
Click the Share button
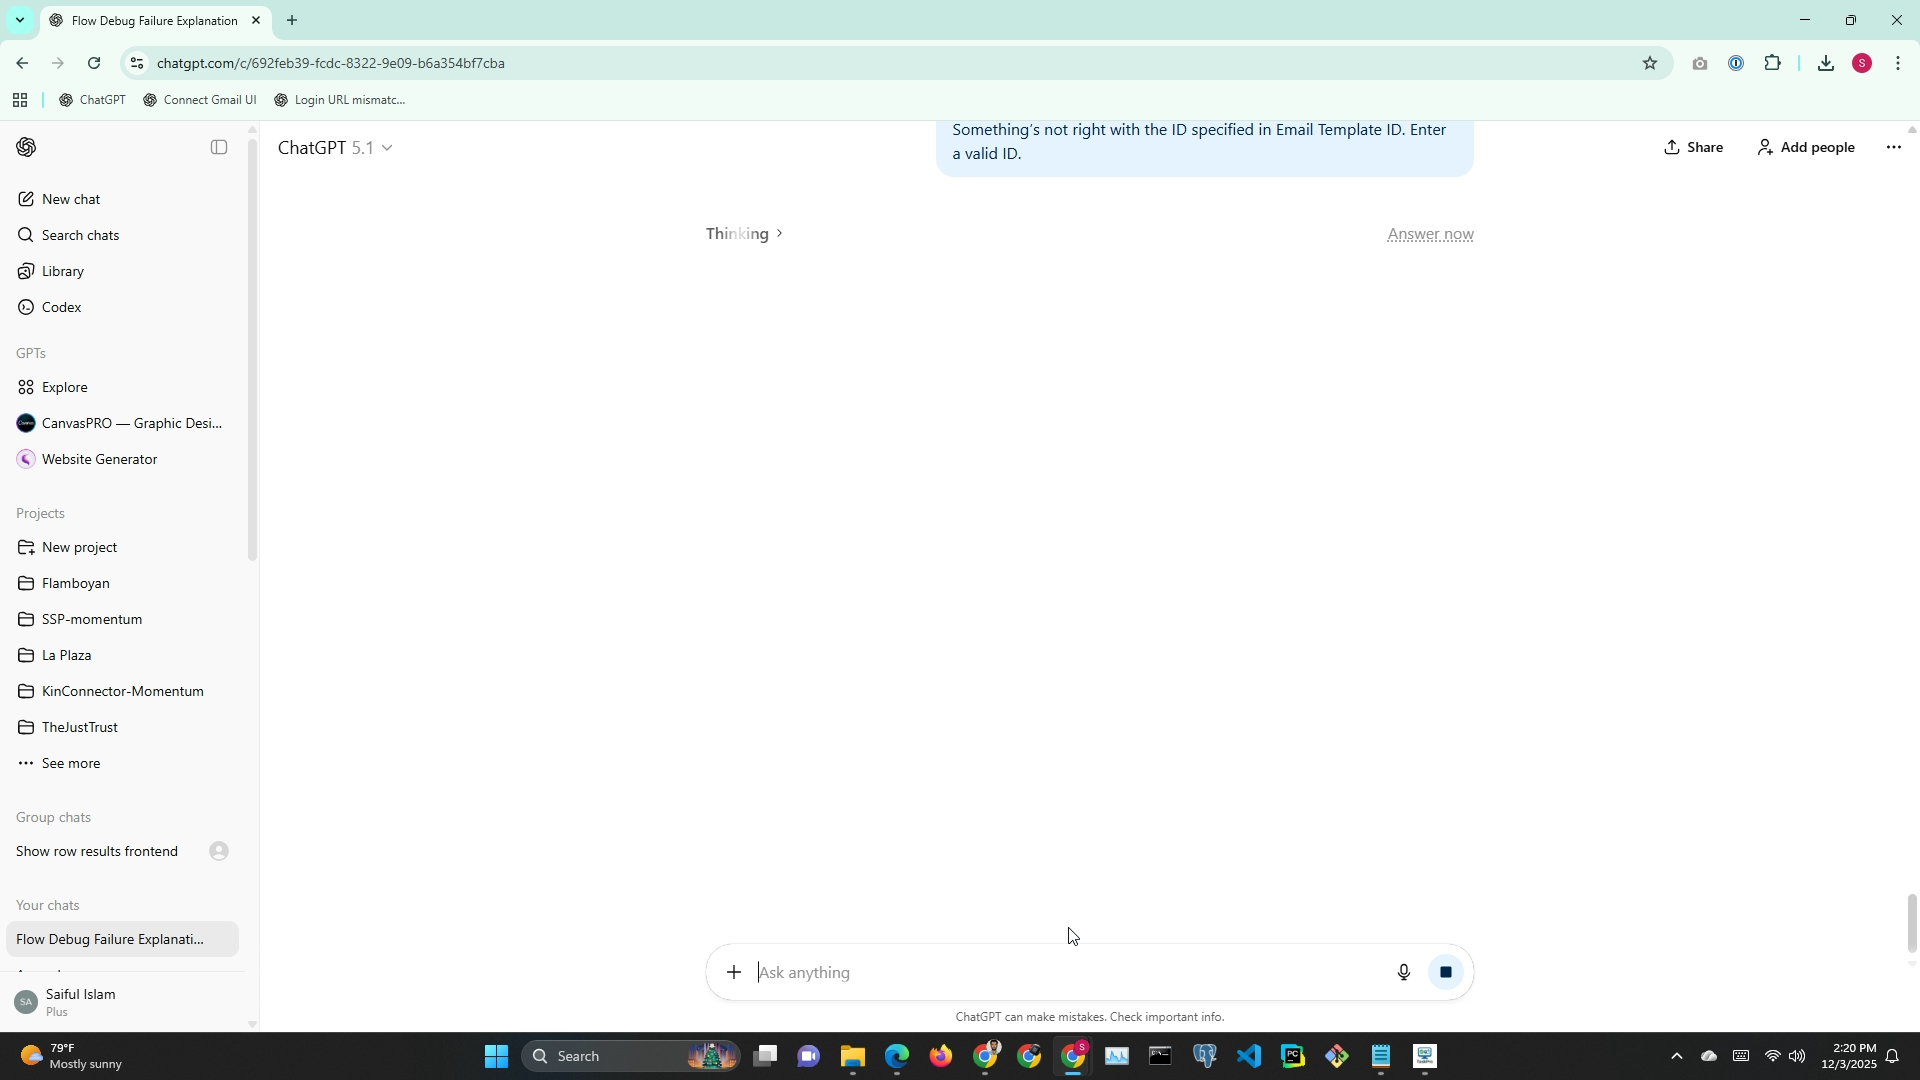click(x=1693, y=147)
